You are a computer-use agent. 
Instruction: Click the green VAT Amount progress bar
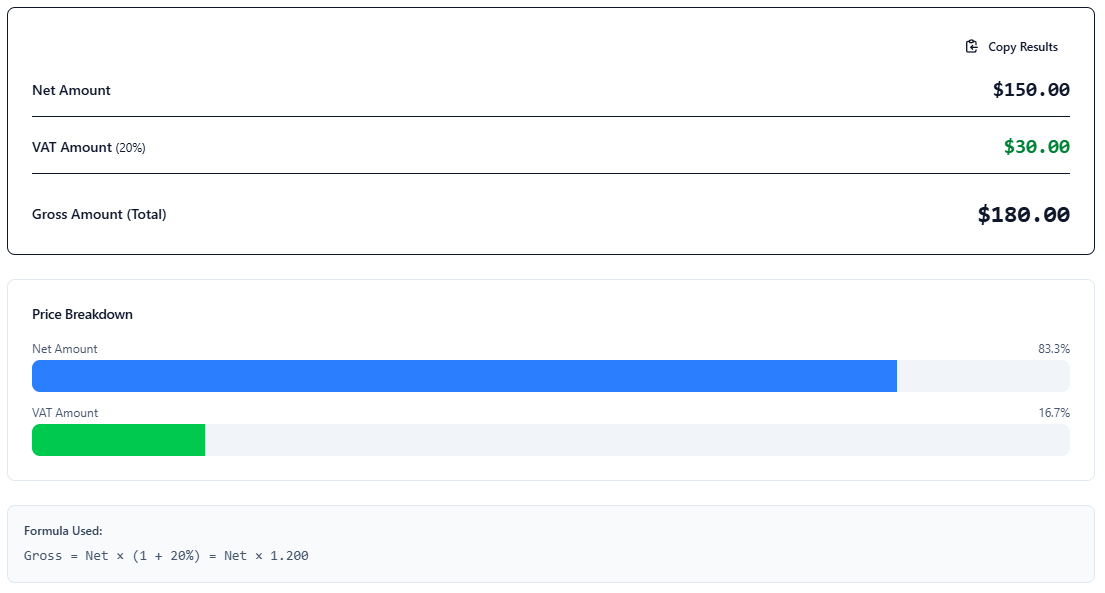click(118, 440)
